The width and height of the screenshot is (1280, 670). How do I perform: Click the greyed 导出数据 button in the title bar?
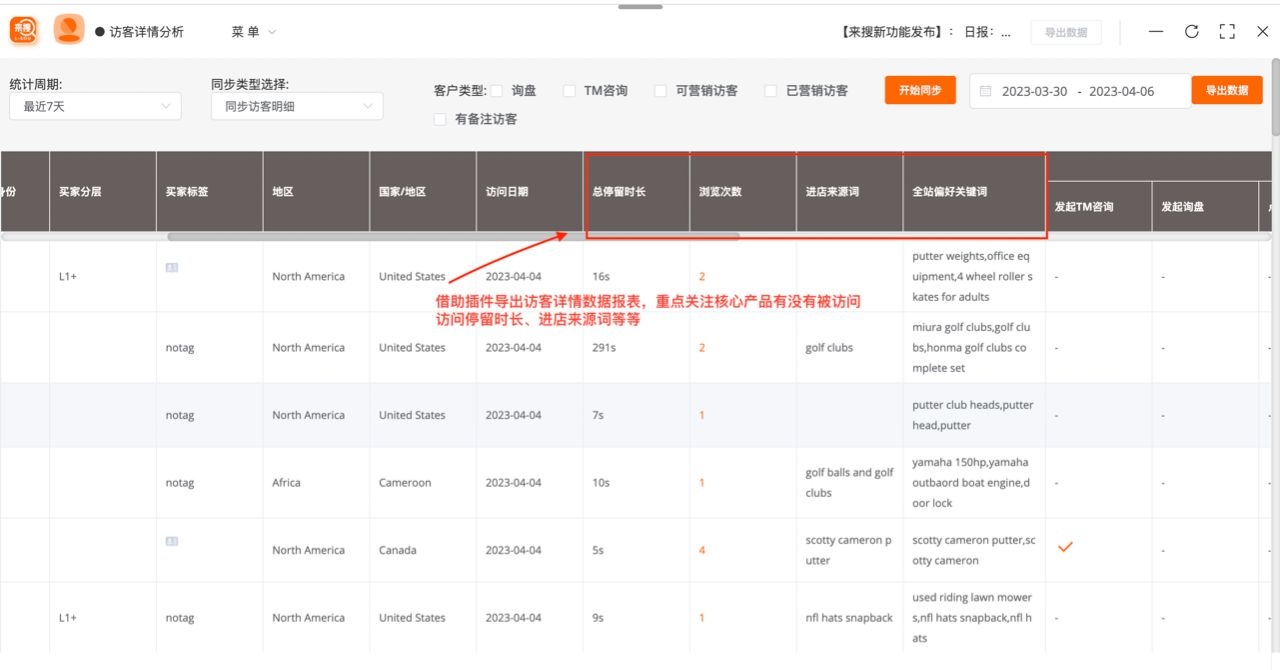point(1066,32)
